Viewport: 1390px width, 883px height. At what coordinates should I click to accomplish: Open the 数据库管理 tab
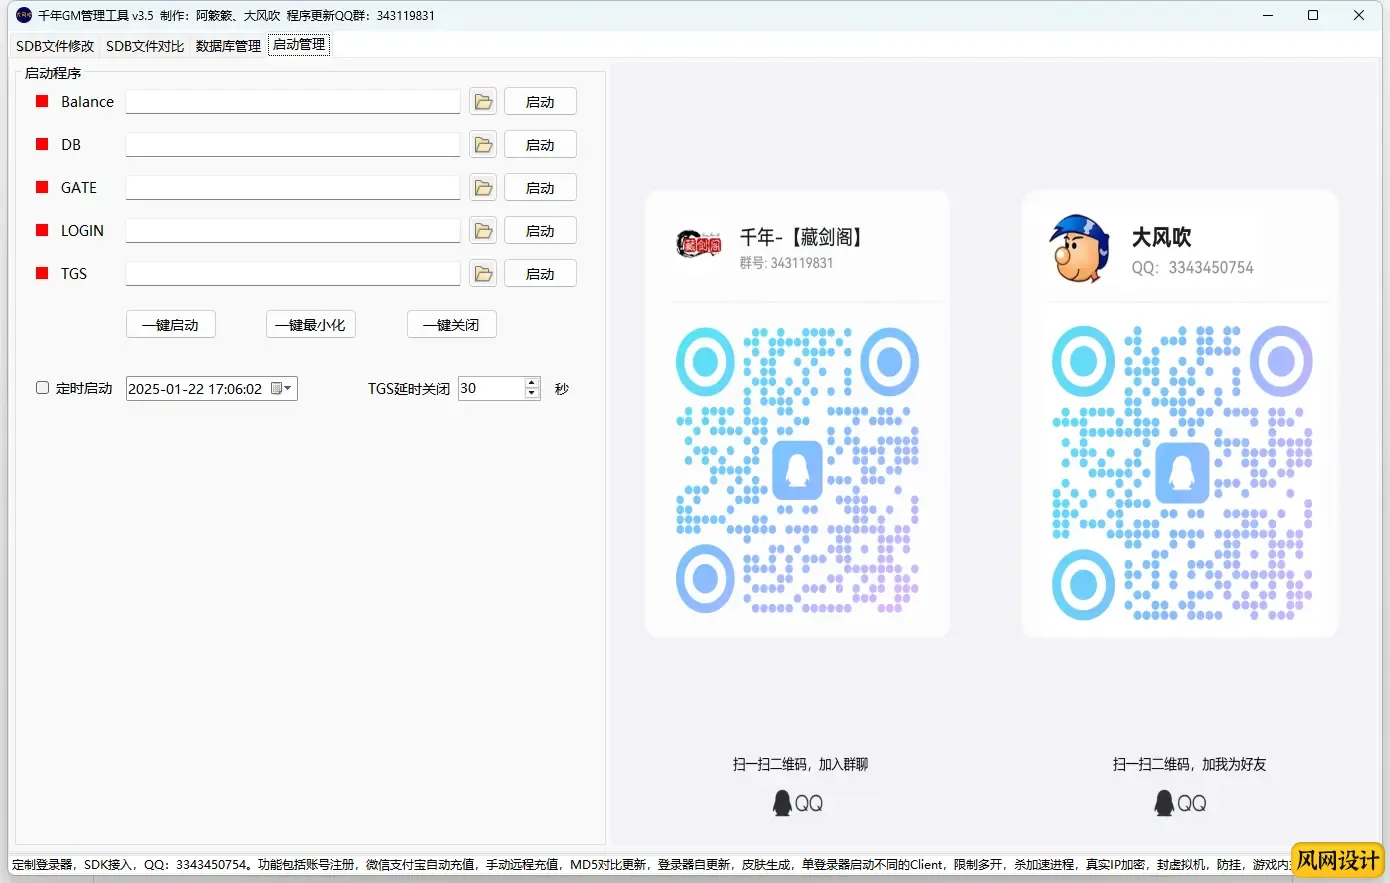228,46
